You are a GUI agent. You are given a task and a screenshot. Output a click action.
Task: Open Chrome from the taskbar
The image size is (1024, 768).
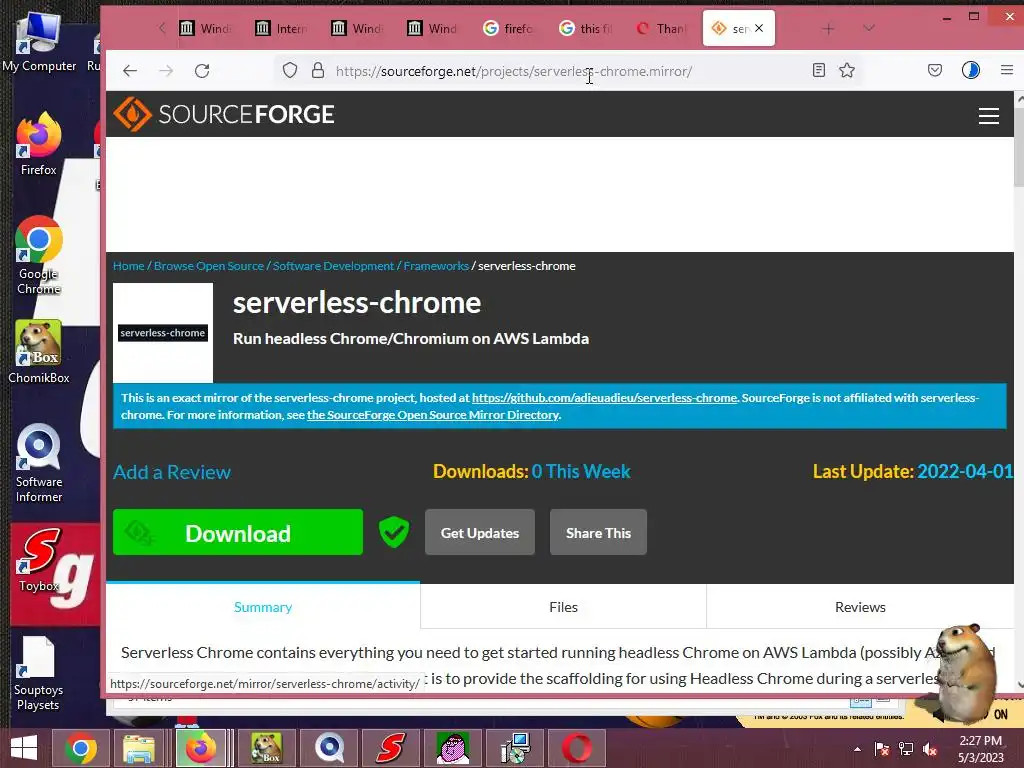pos(81,748)
